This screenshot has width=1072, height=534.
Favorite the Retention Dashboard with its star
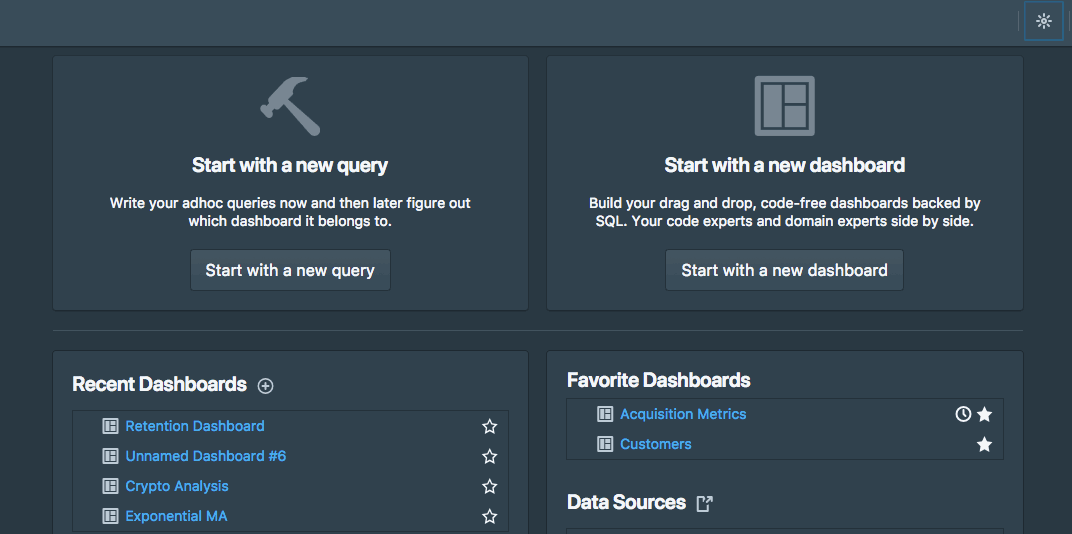click(x=490, y=427)
